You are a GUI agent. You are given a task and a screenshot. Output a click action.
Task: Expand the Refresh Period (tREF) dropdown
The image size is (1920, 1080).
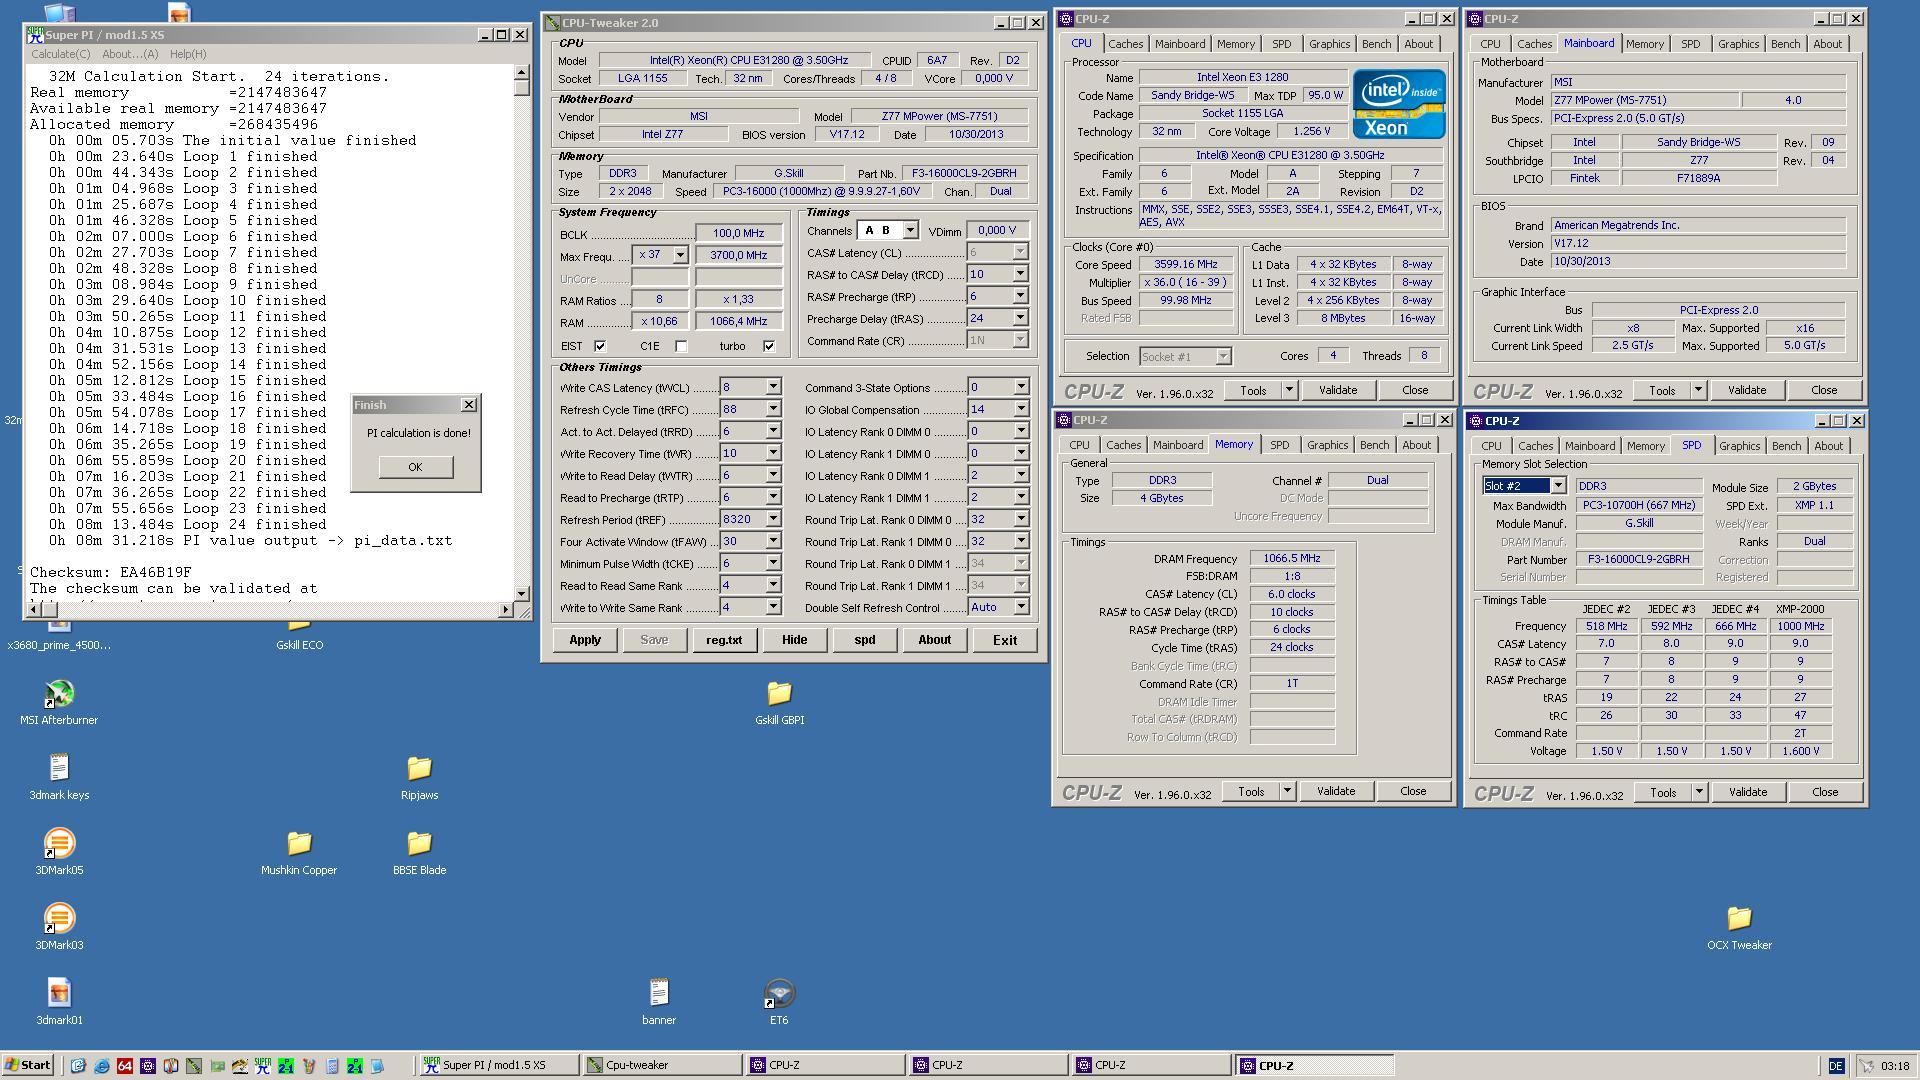pyautogui.click(x=773, y=519)
